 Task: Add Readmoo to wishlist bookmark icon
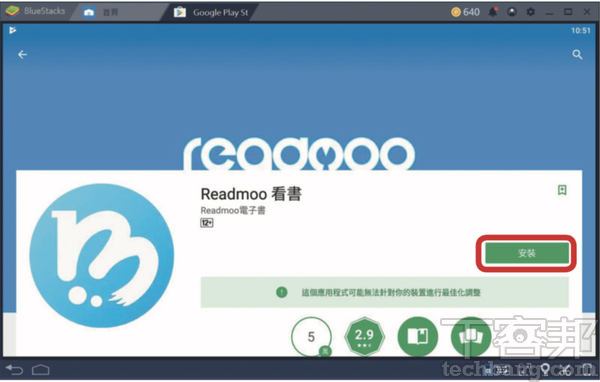point(562,190)
